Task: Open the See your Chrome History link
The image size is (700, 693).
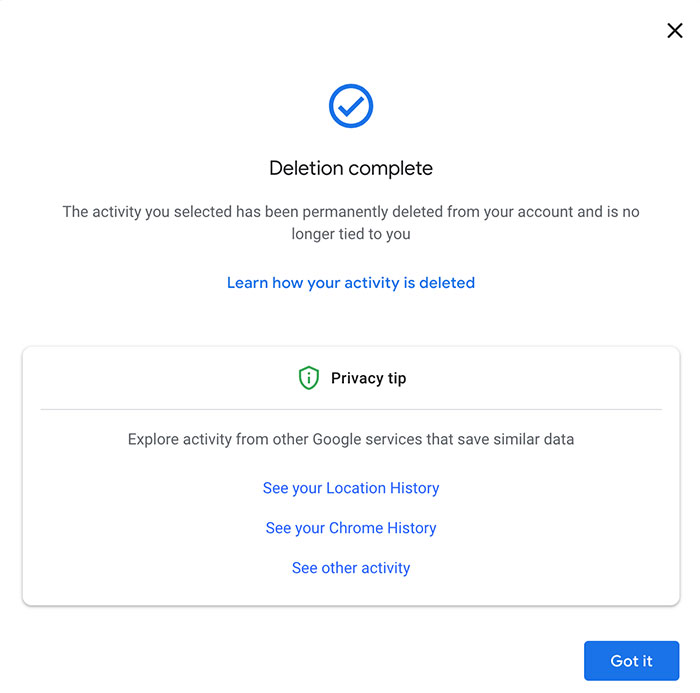Action: point(351,528)
